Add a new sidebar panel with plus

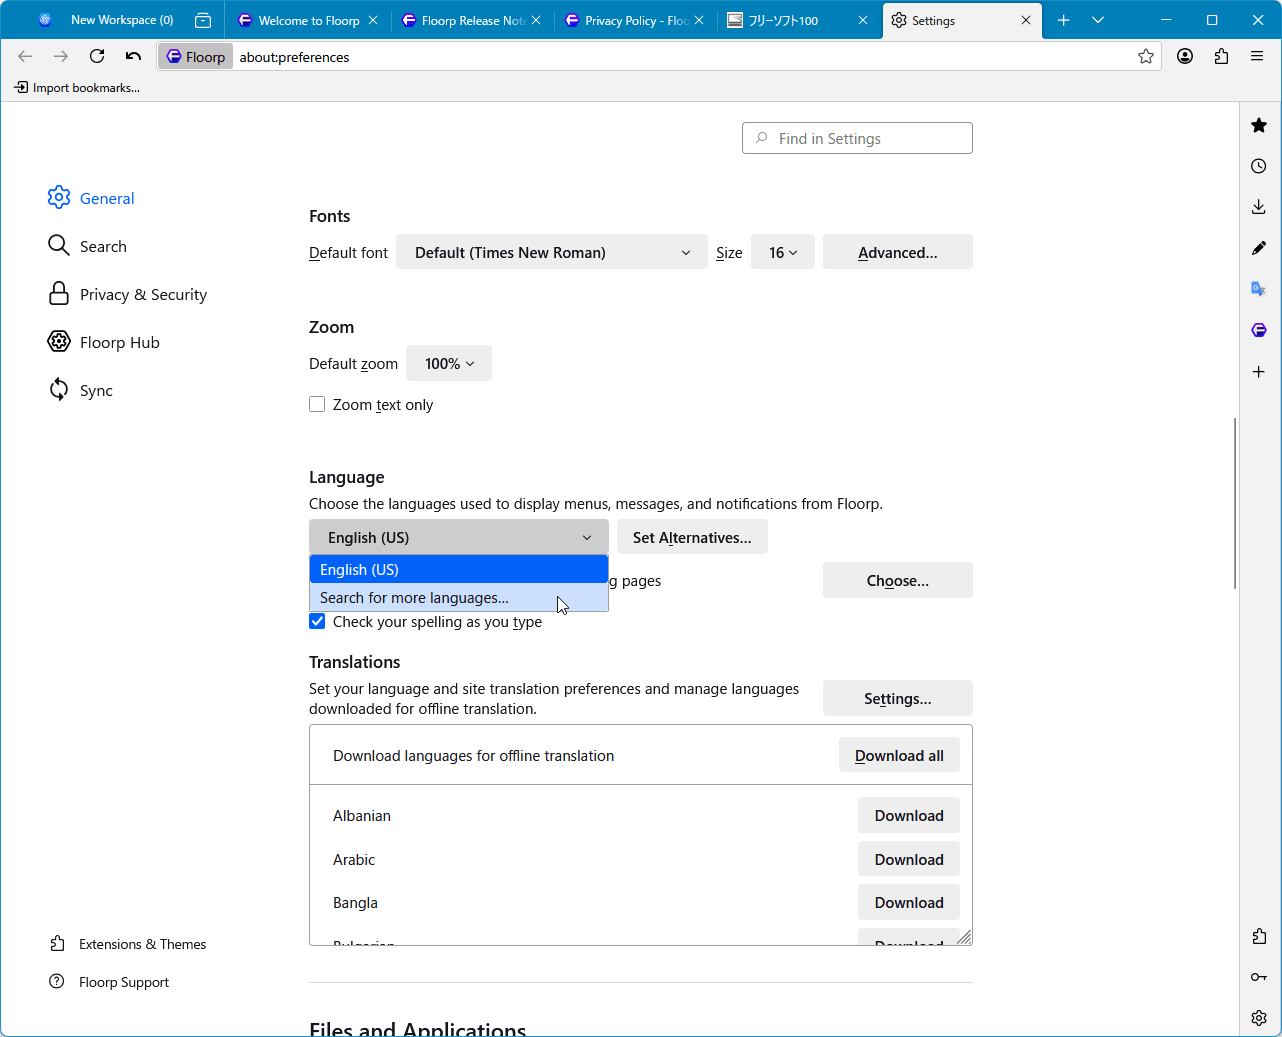pos(1259,371)
